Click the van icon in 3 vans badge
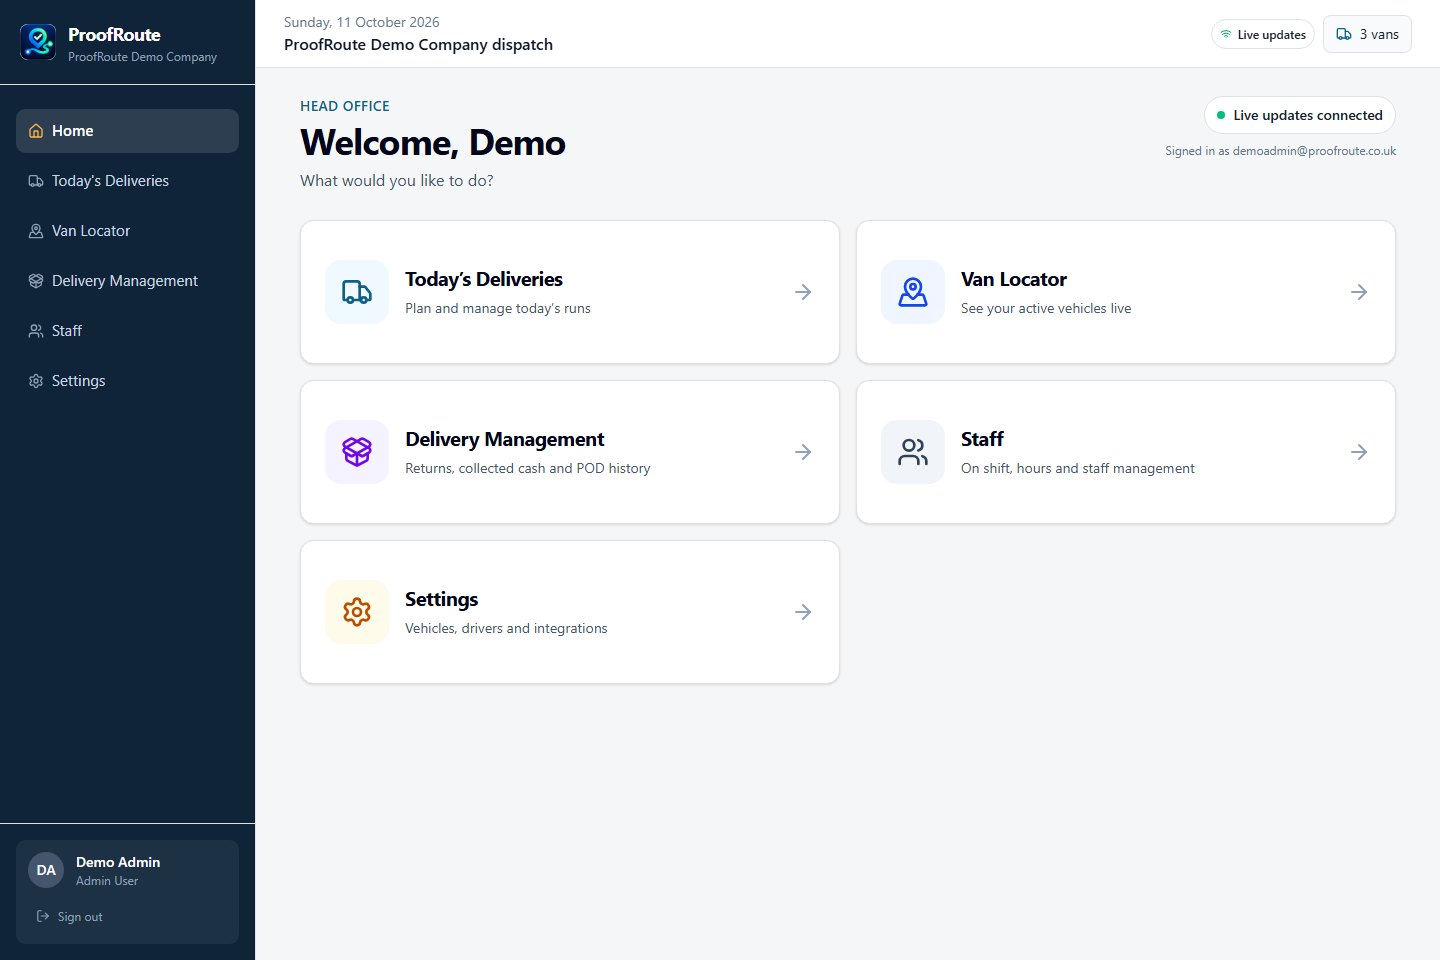 coord(1344,34)
